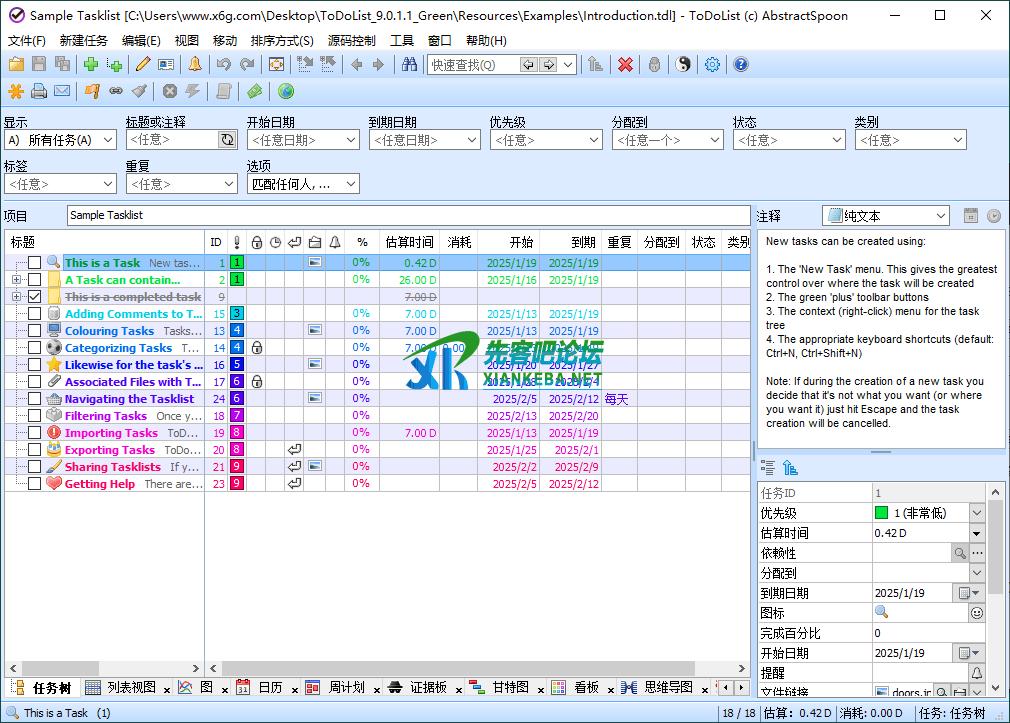Open the 纯文本 comments format dropdown
The image size is (1010, 723).
(886, 216)
